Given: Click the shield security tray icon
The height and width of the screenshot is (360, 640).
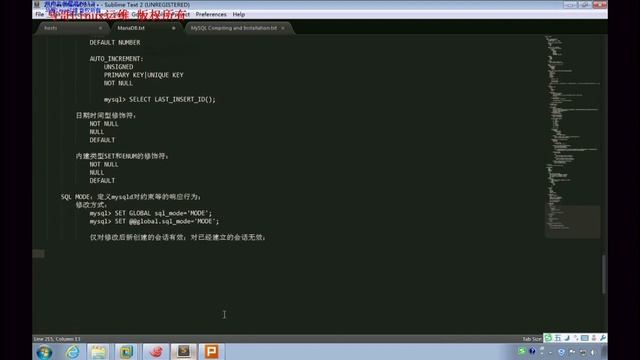Looking at the screenshot, I should (562, 352).
